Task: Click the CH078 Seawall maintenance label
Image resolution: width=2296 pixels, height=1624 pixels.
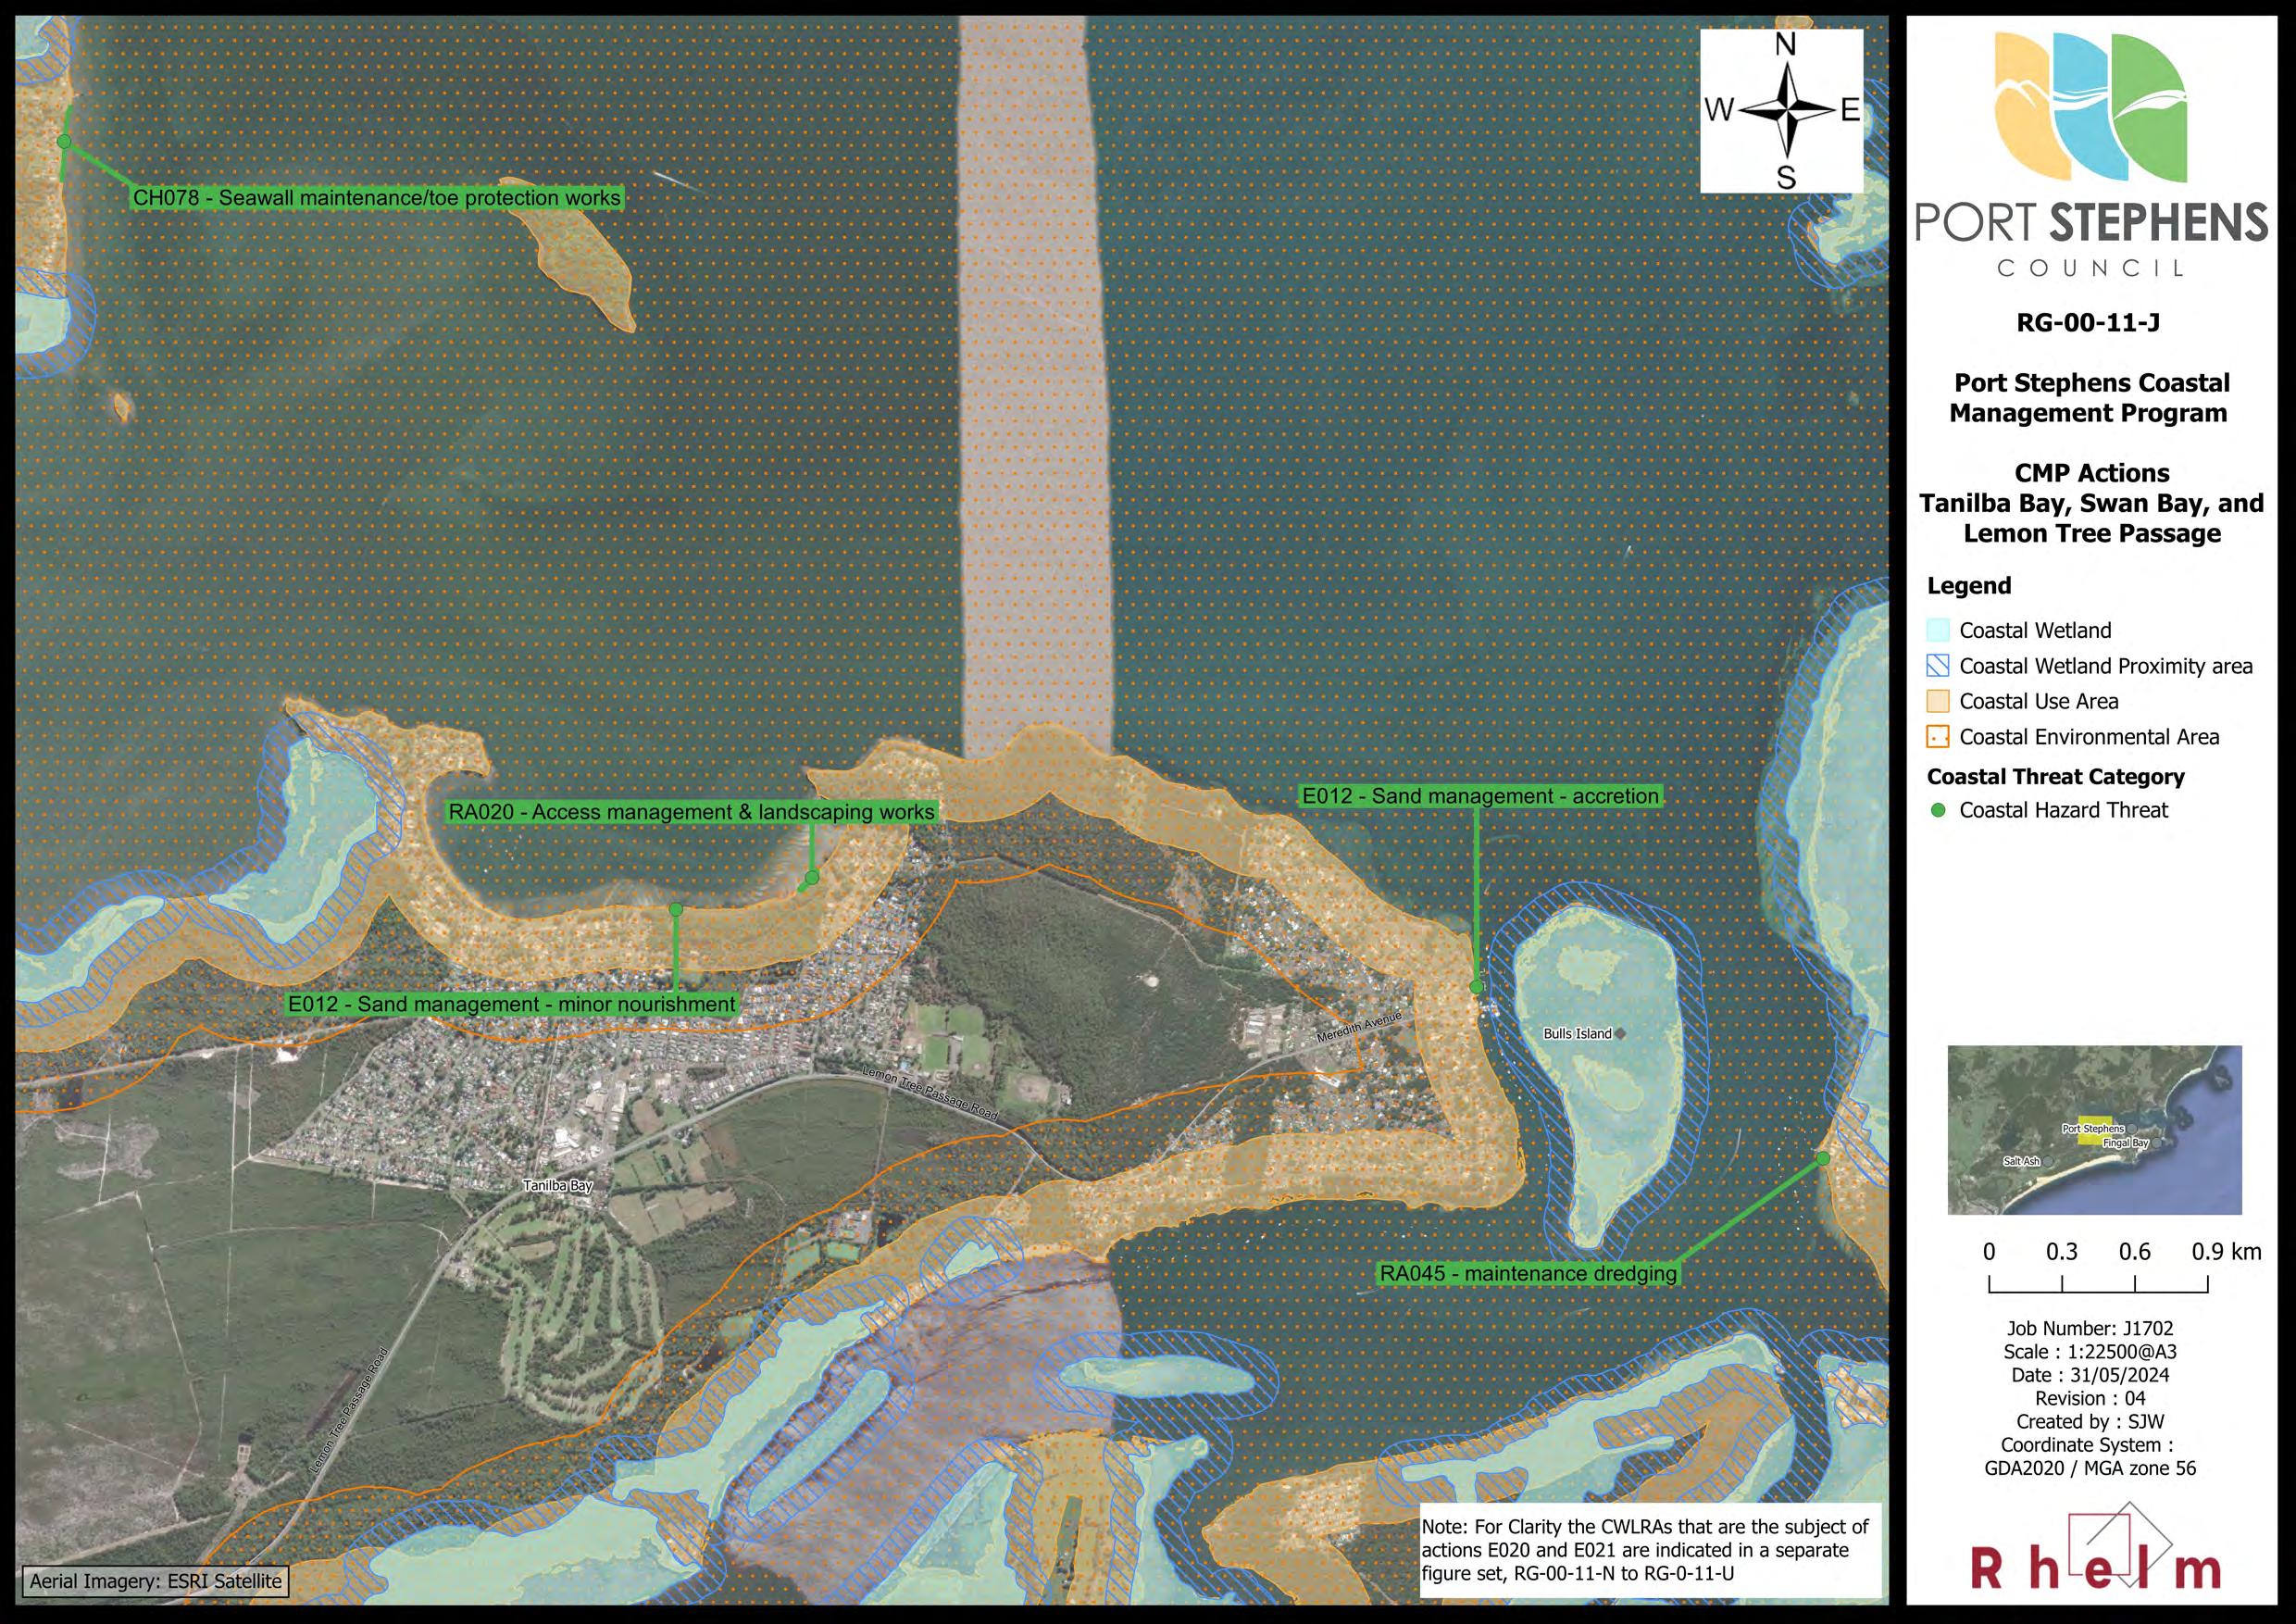Action: click(377, 198)
